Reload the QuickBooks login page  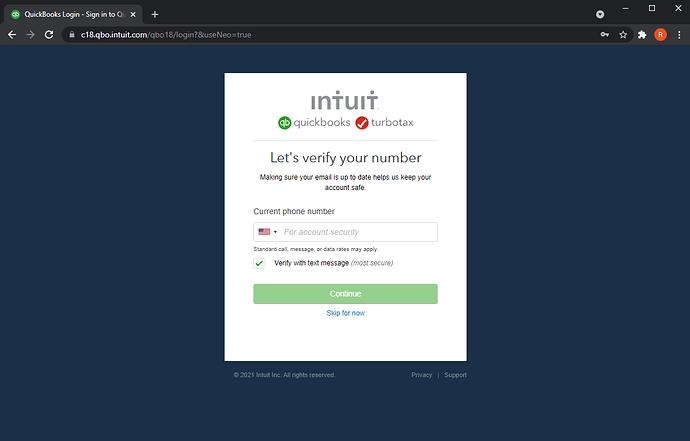(49, 35)
